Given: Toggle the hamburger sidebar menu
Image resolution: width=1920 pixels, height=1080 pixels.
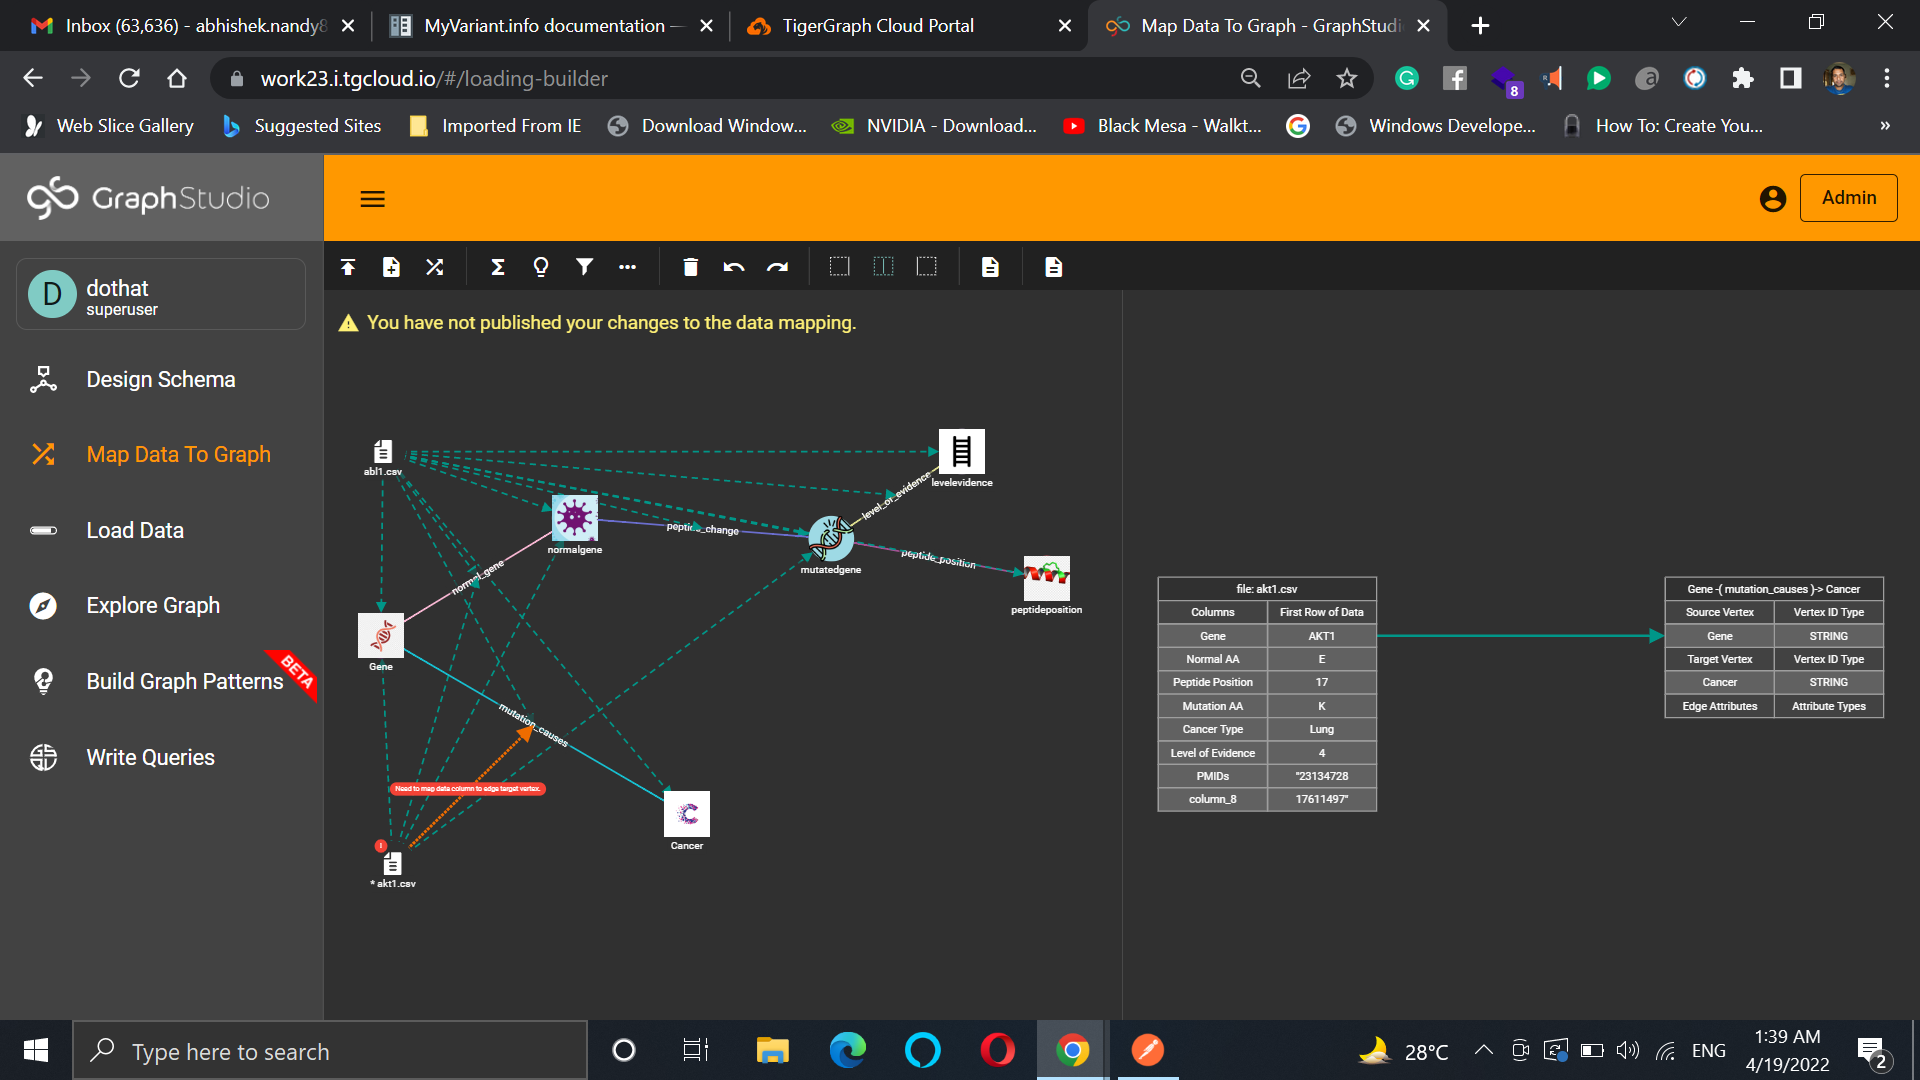Looking at the screenshot, I should (x=372, y=199).
